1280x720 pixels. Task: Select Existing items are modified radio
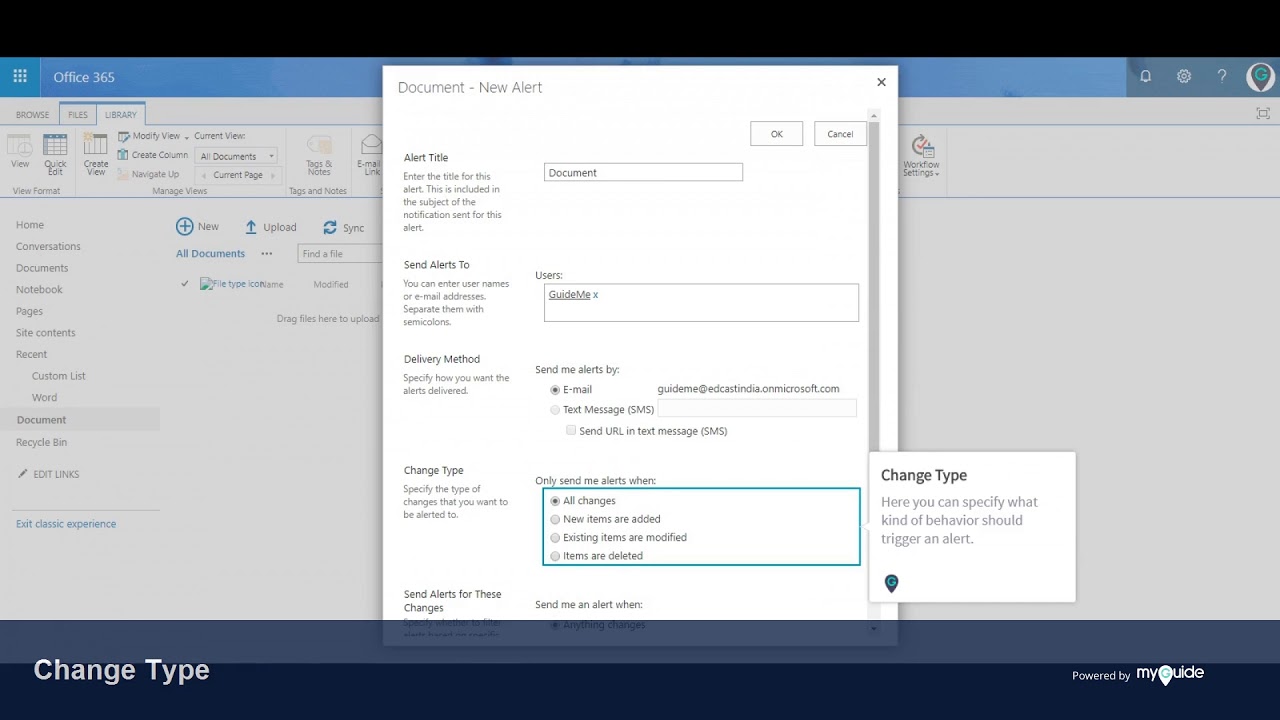point(555,538)
